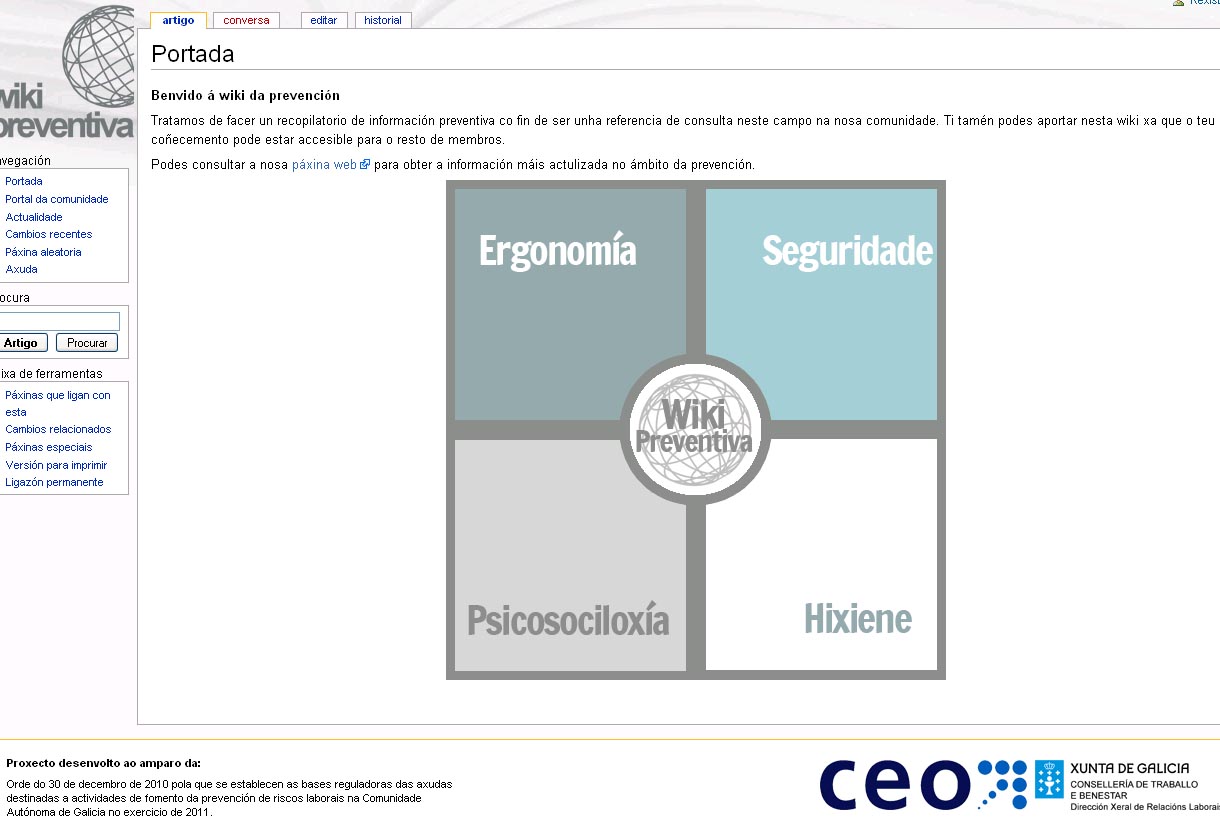This screenshot has width=1220, height=823.
Task: Click the user icon at top right
Action: tap(1179, 3)
